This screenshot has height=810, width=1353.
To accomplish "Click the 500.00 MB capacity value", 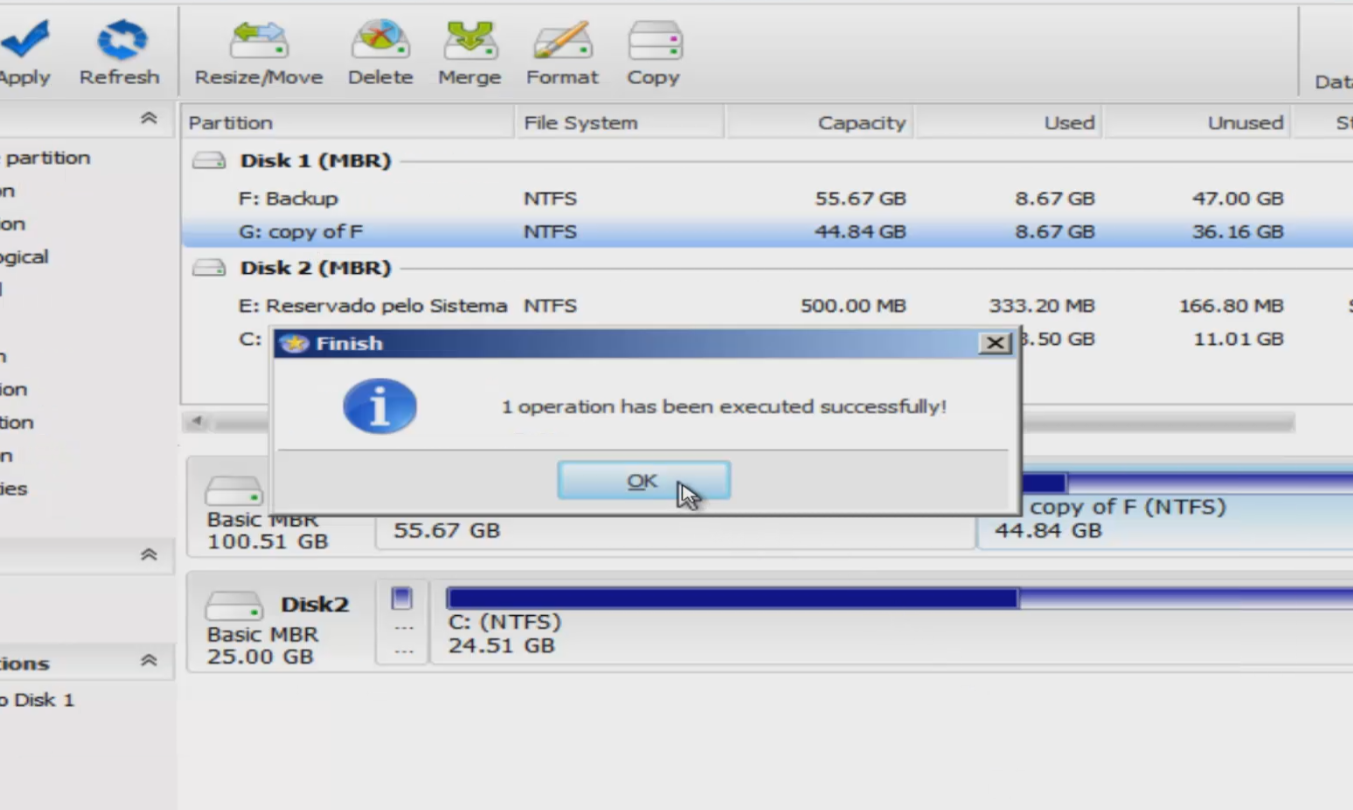I will click(853, 305).
